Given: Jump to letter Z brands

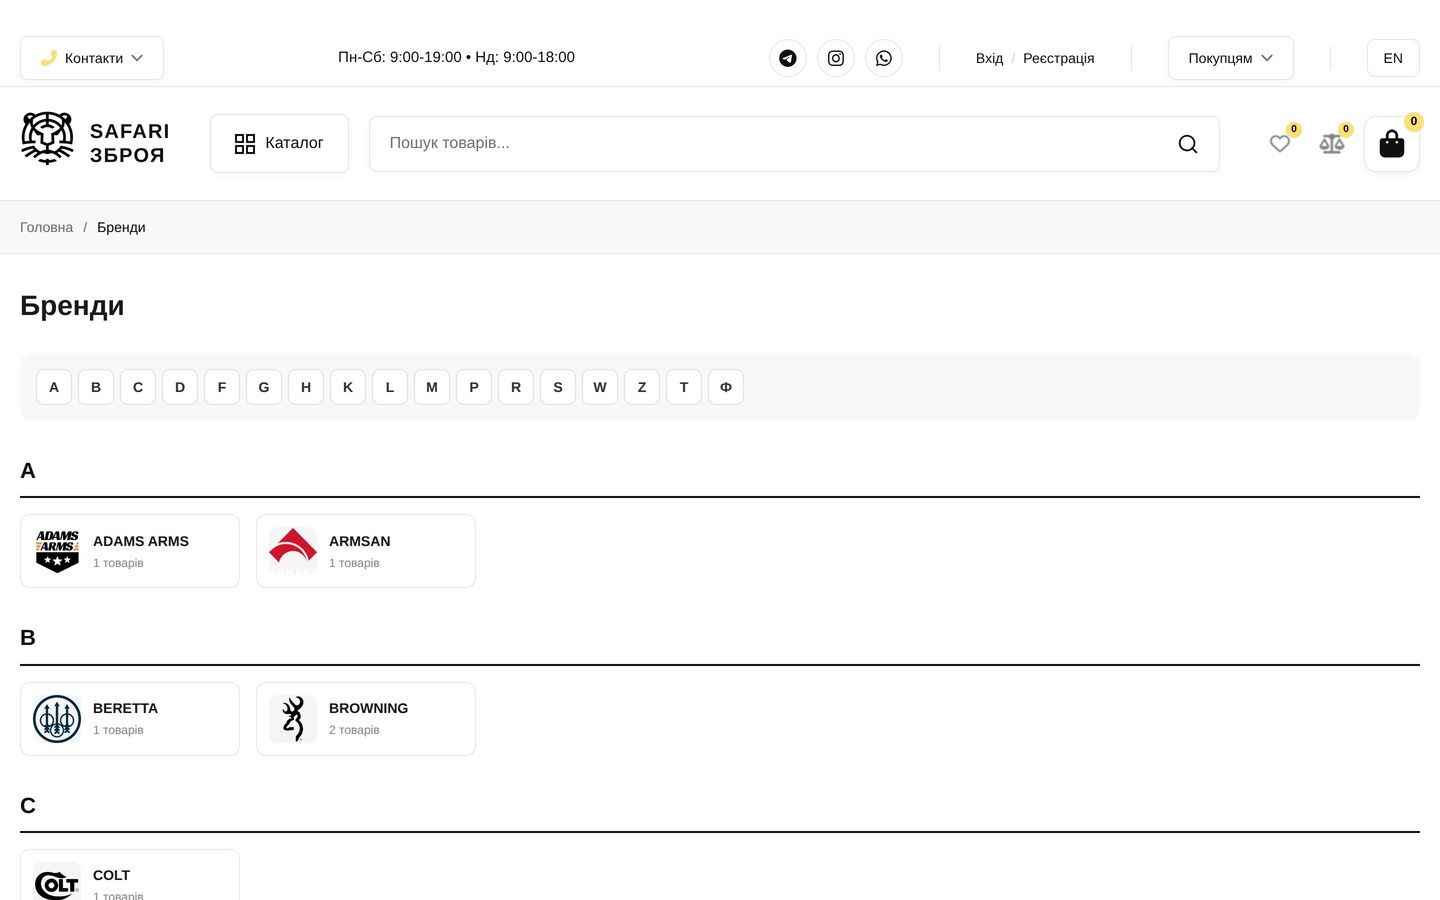Looking at the screenshot, I should coord(642,387).
